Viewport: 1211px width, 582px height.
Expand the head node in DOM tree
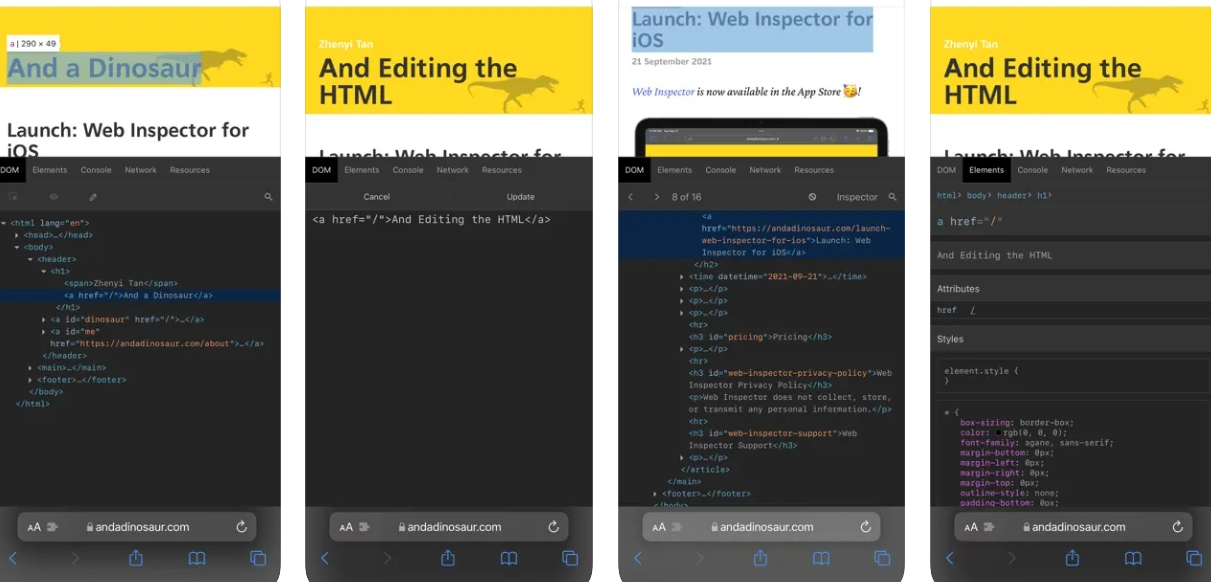coord(17,235)
